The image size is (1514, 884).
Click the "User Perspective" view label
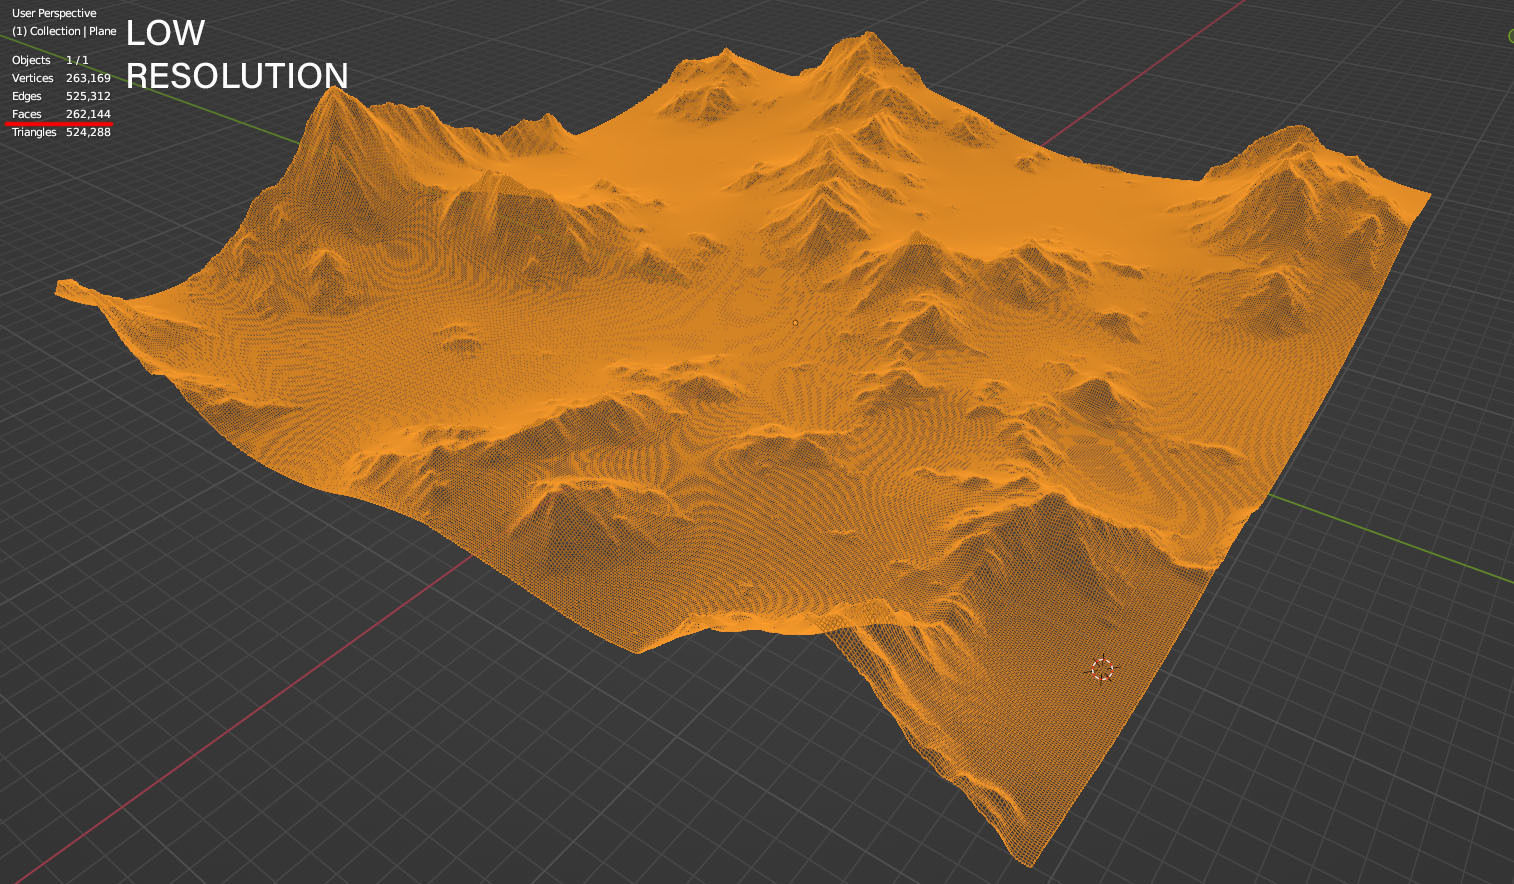click(x=54, y=13)
